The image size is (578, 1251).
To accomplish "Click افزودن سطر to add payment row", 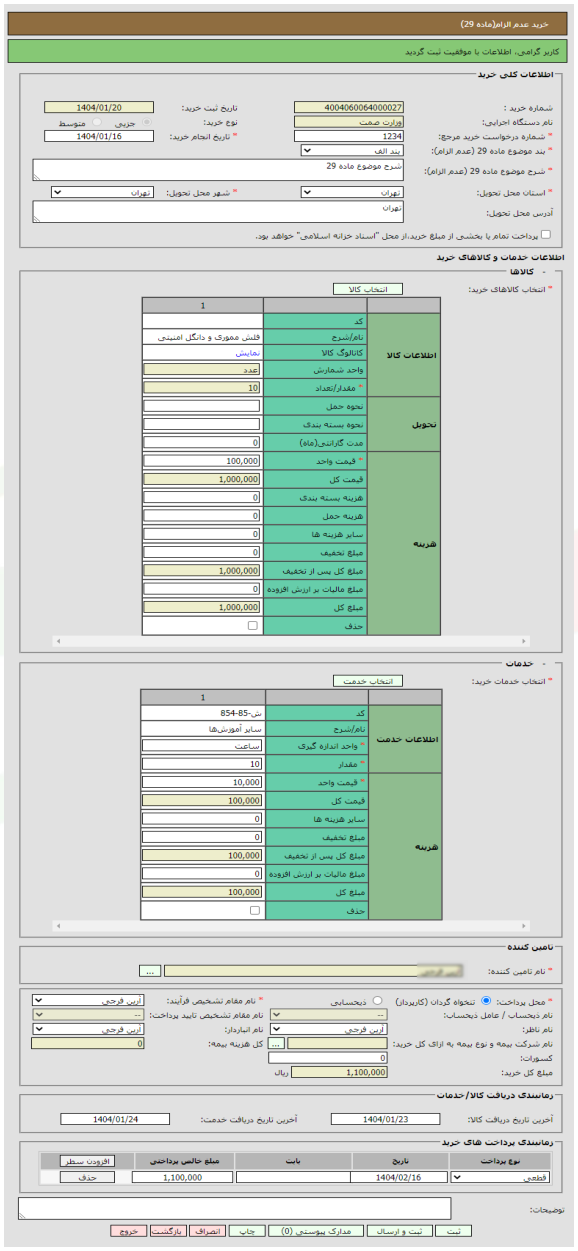I will [x=88, y=1161].
